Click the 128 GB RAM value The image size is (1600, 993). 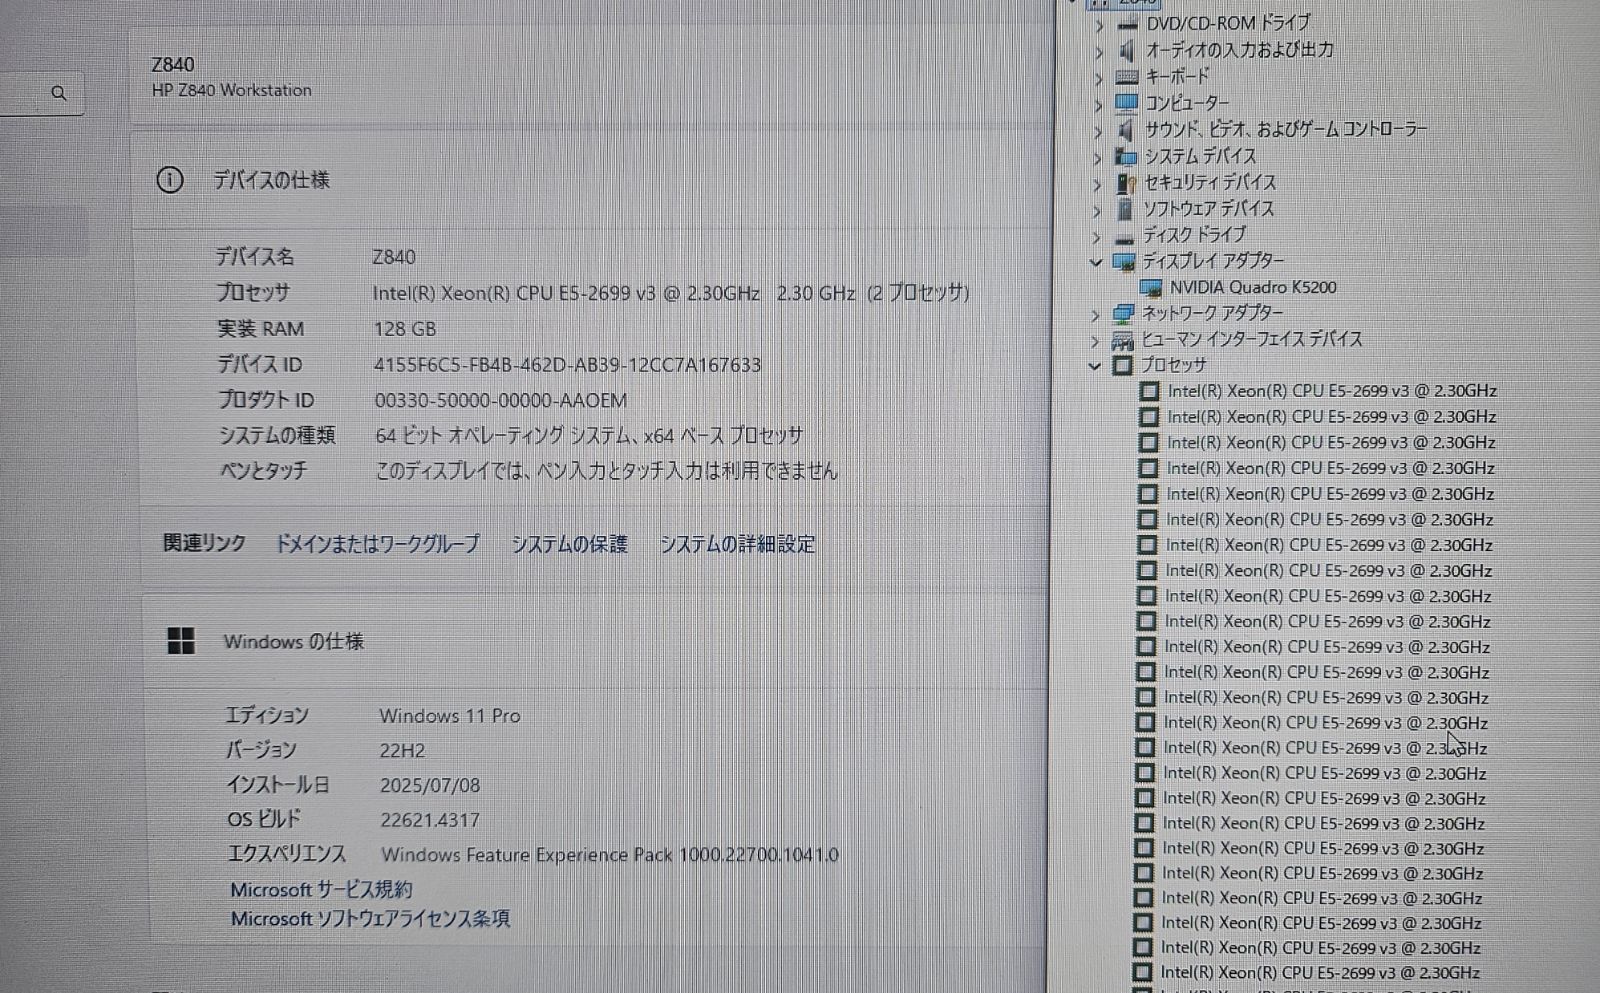coord(404,329)
